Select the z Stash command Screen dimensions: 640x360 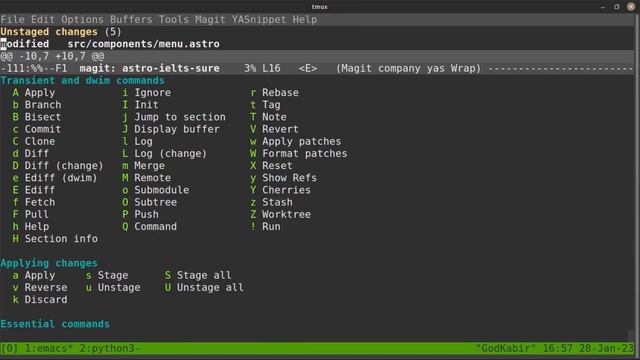point(271,202)
